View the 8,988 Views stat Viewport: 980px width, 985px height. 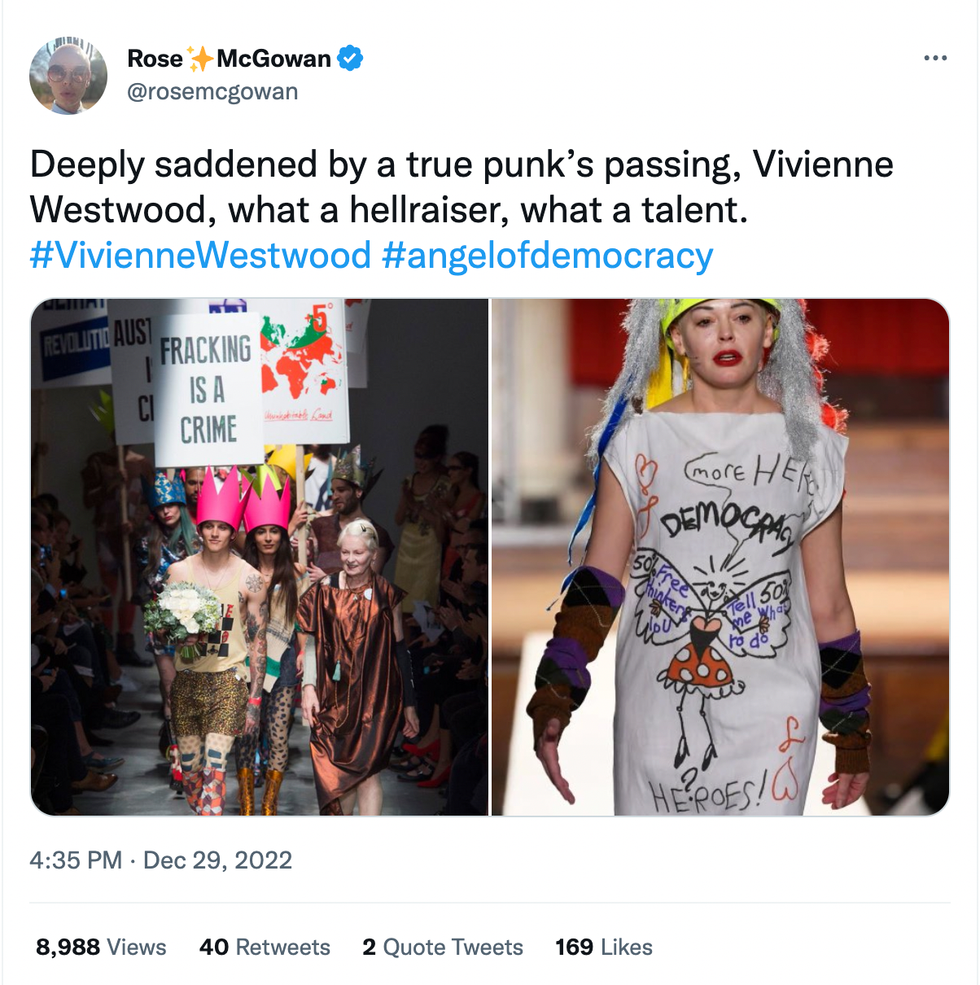(101, 947)
